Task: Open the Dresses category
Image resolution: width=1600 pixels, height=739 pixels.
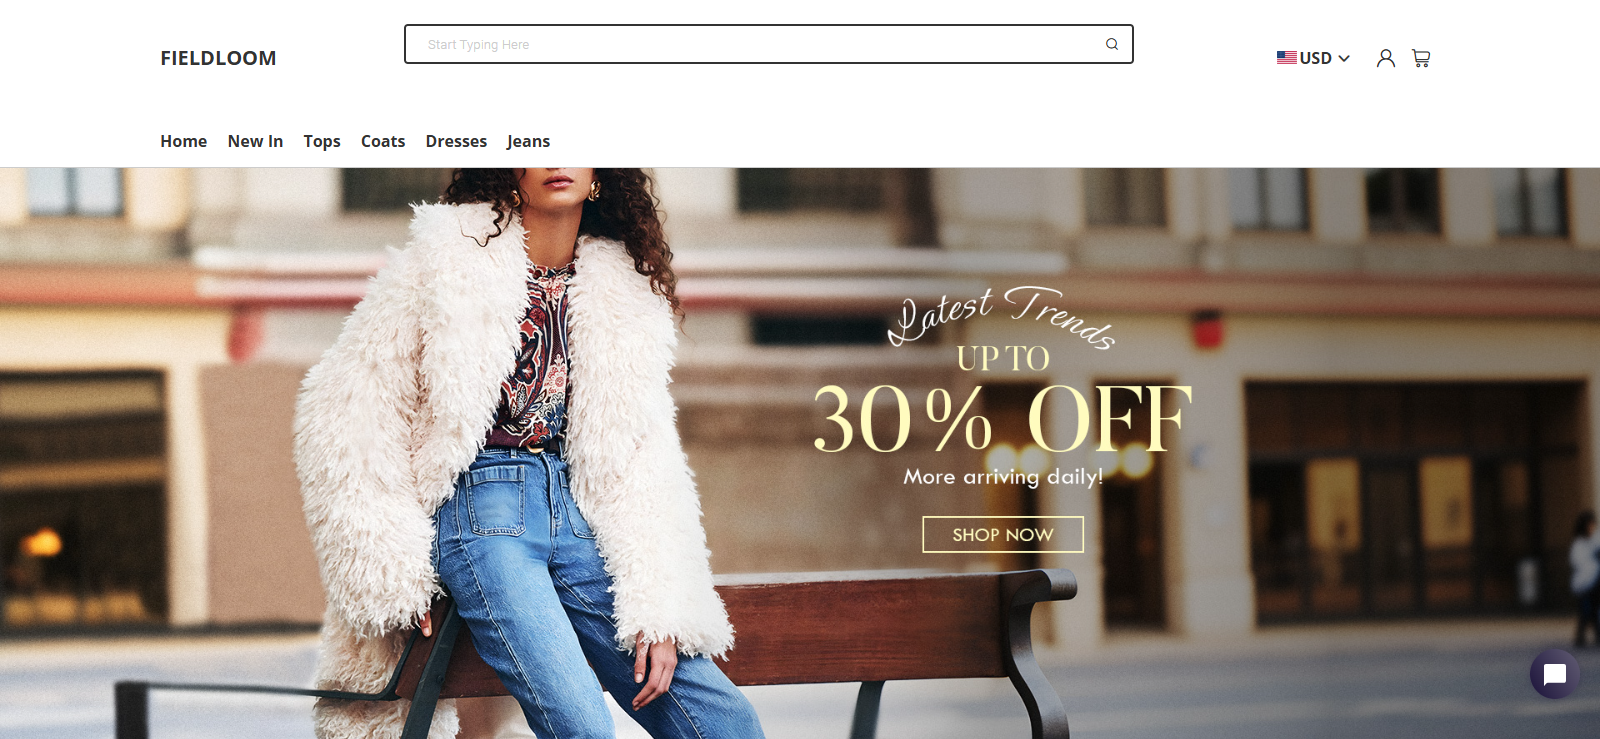Action: (x=456, y=141)
